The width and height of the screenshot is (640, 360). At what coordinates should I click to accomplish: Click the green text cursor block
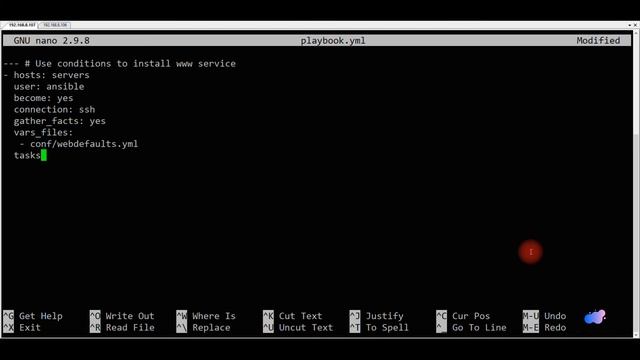click(44, 156)
